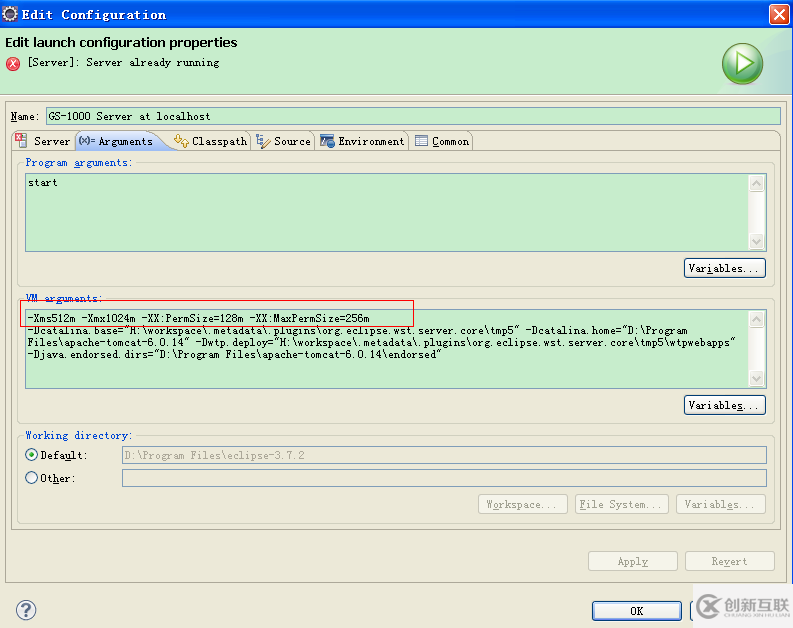
Task: Click Variables button under VM arguments
Action: click(x=725, y=405)
